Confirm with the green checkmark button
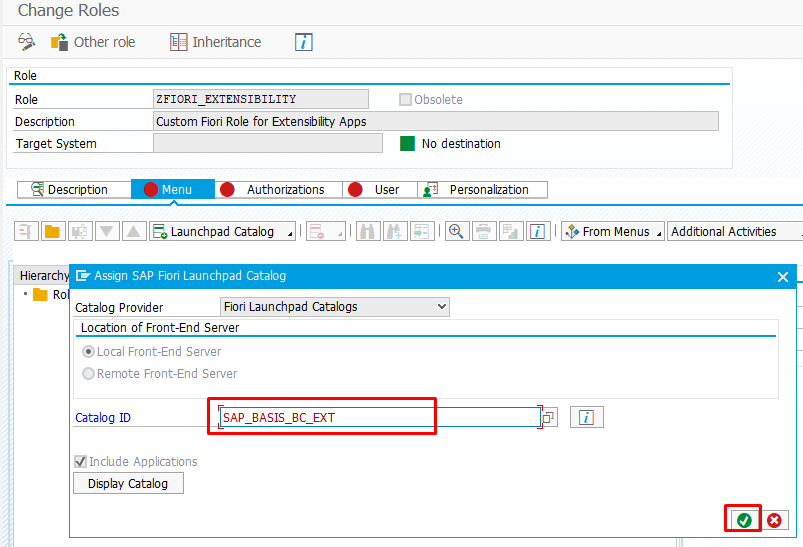This screenshot has width=803, height=547. tap(744, 520)
